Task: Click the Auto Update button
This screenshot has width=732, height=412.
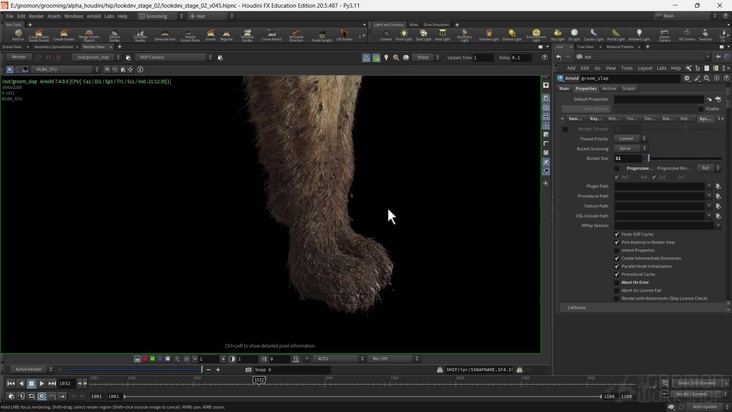Action: (704, 407)
